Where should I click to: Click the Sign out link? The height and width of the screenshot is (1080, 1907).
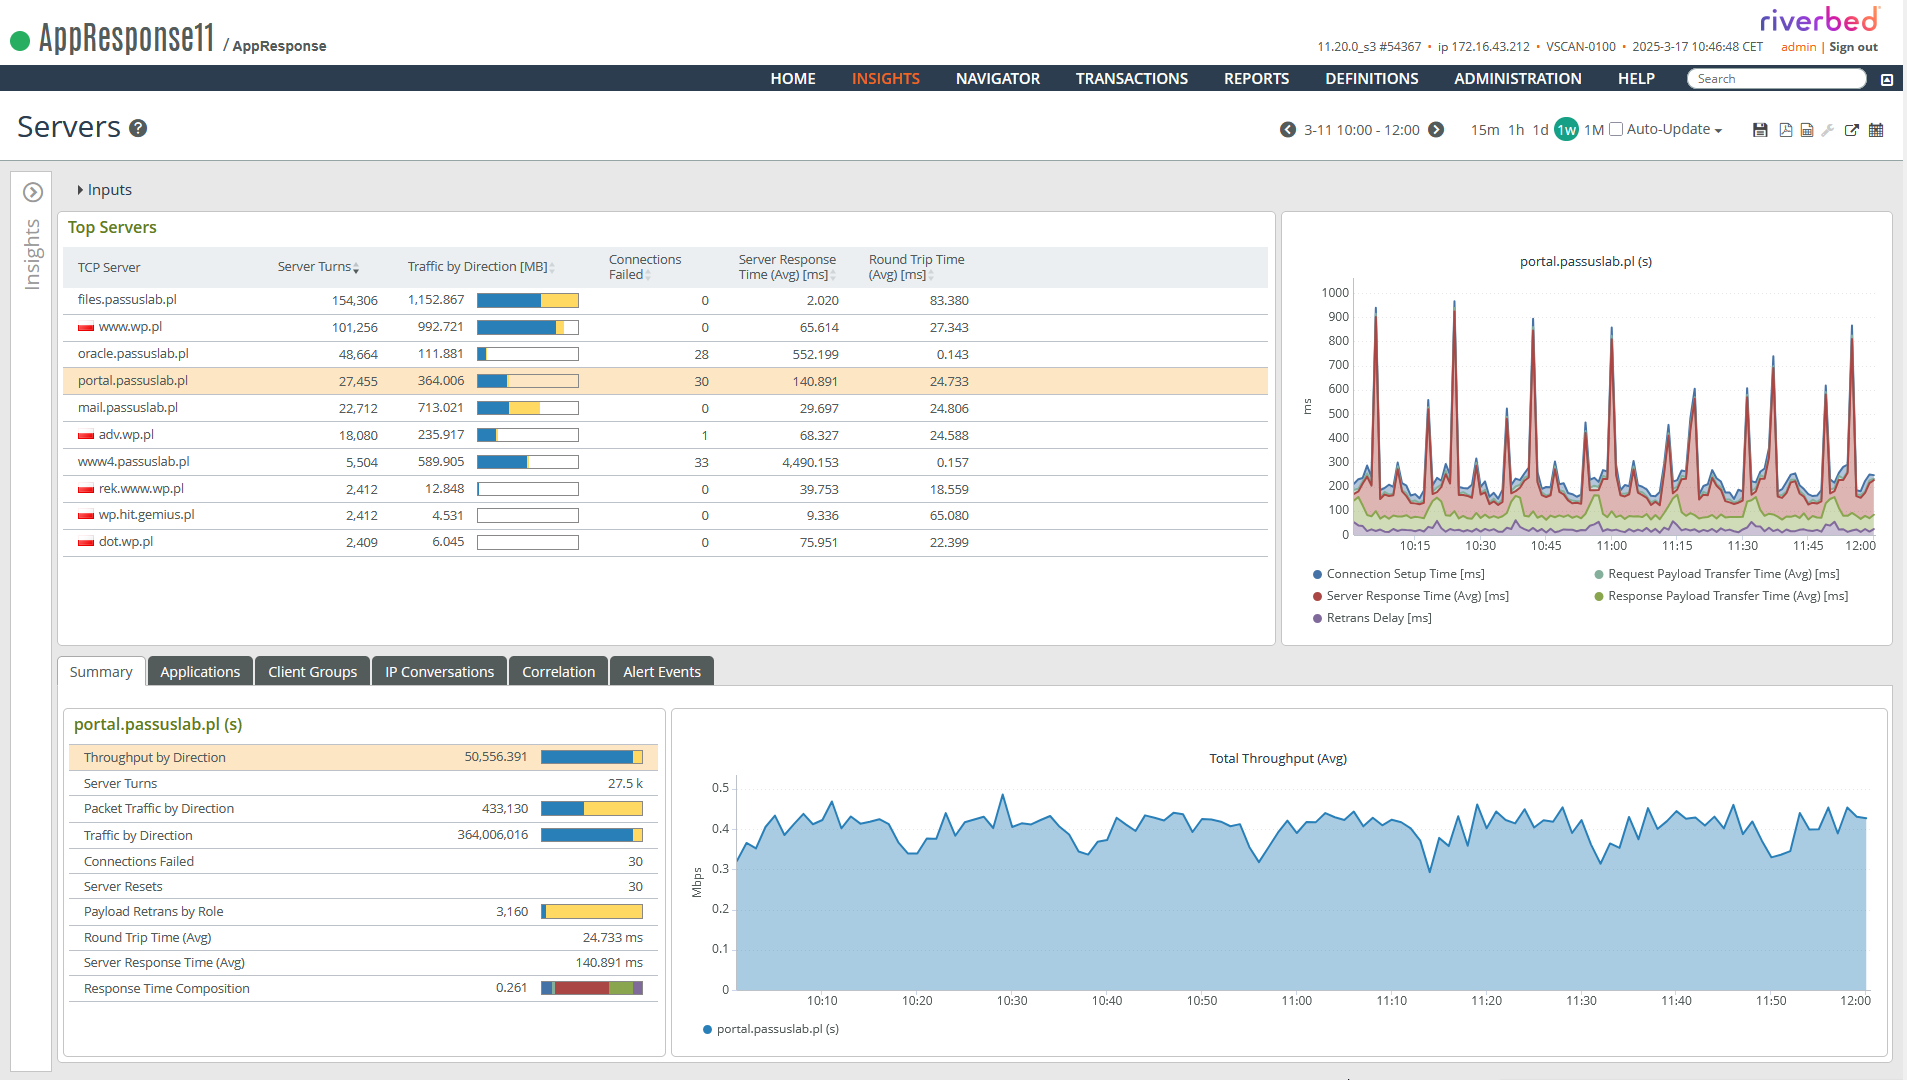click(x=1853, y=47)
